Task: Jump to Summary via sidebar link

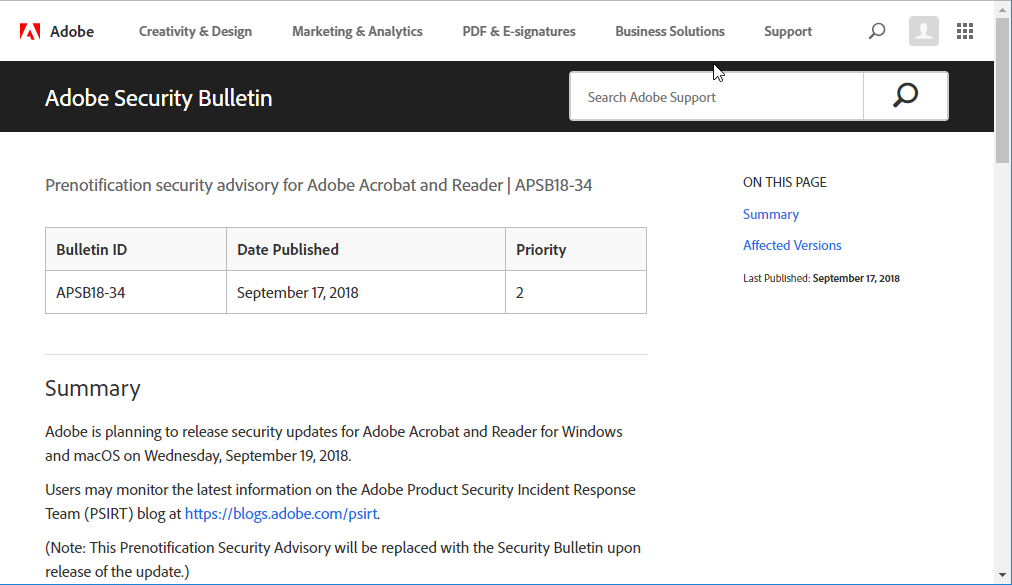Action: coord(770,214)
